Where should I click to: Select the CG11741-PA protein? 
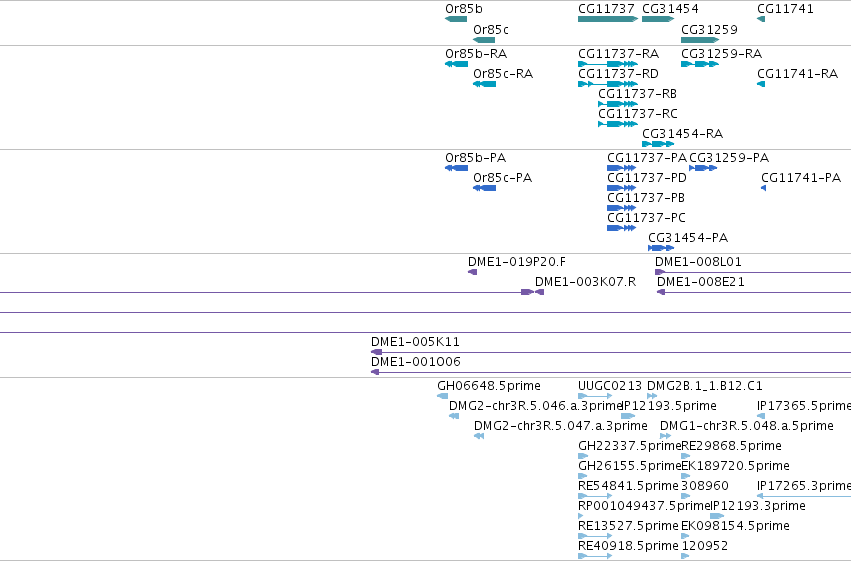[764, 188]
